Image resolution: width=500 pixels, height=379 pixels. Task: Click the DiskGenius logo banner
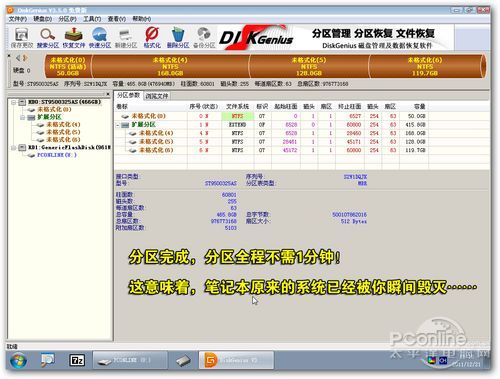[256, 38]
